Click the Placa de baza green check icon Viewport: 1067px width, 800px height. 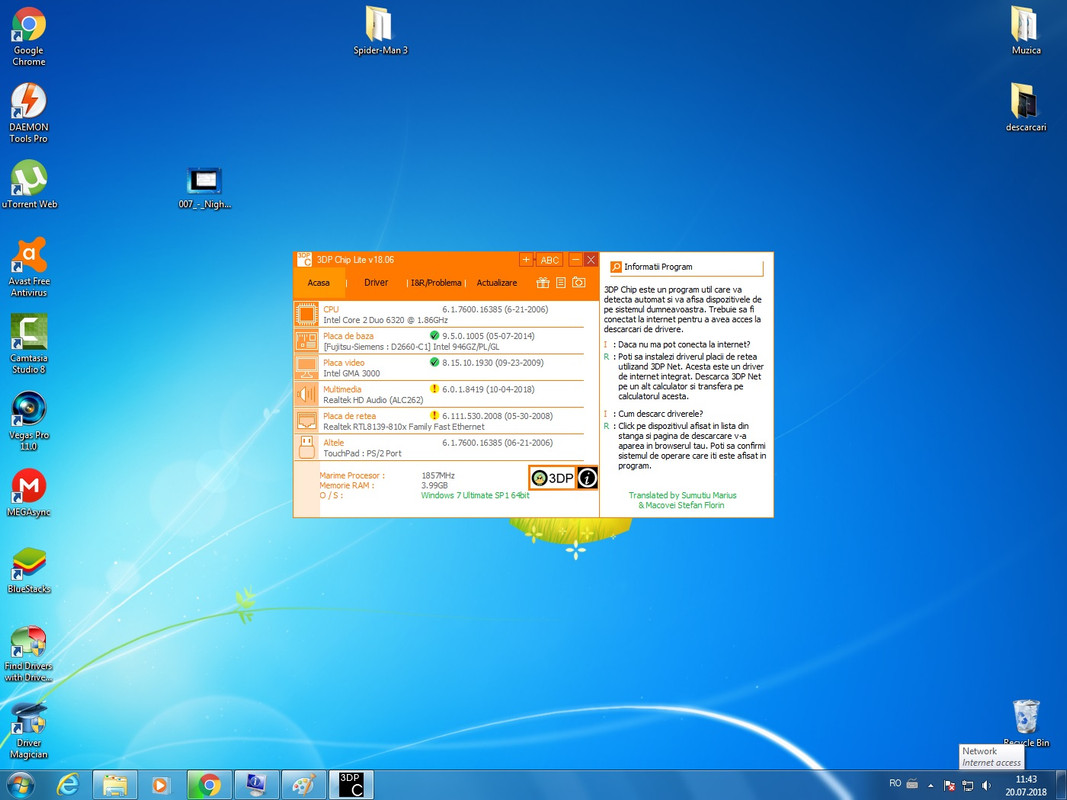coord(434,335)
